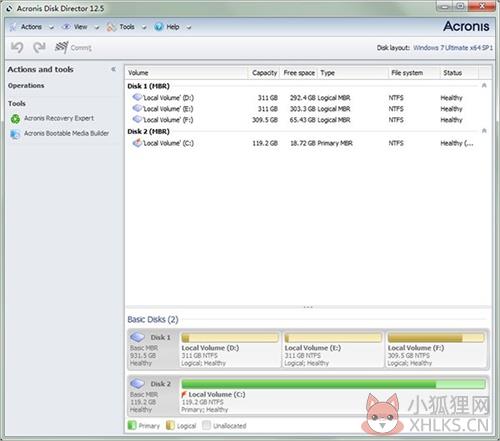Click the Redo arrow icon

39,48
